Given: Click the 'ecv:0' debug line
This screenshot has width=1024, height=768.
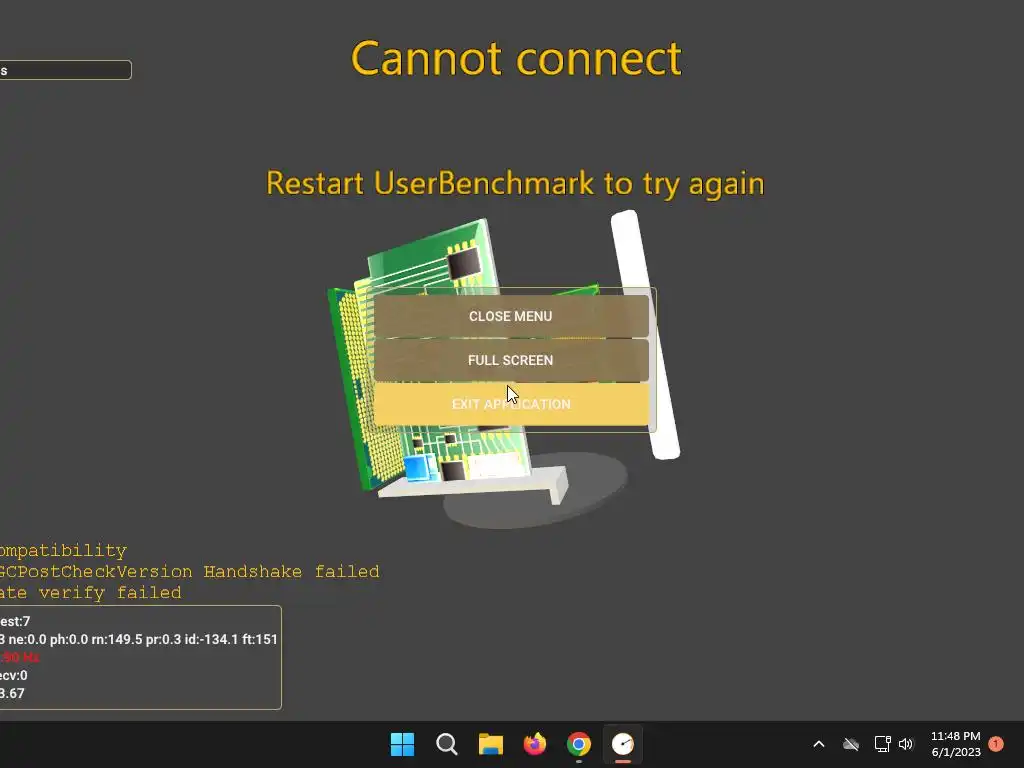Looking at the screenshot, I should 14,675.
